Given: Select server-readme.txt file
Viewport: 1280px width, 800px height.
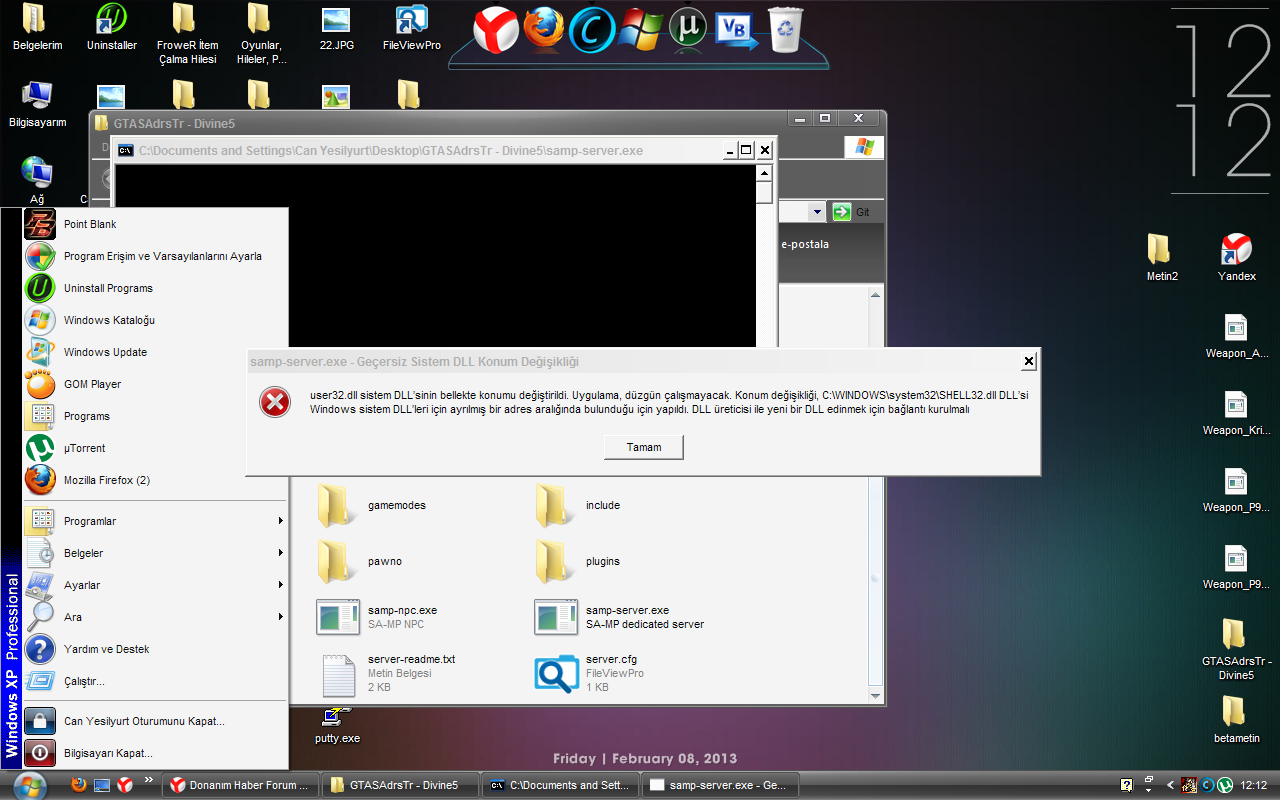Looking at the screenshot, I should (388, 673).
